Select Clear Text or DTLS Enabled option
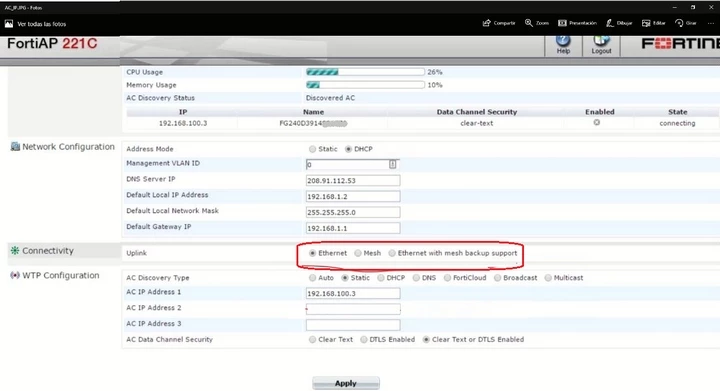The width and height of the screenshot is (720, 391). click(426, 340)
